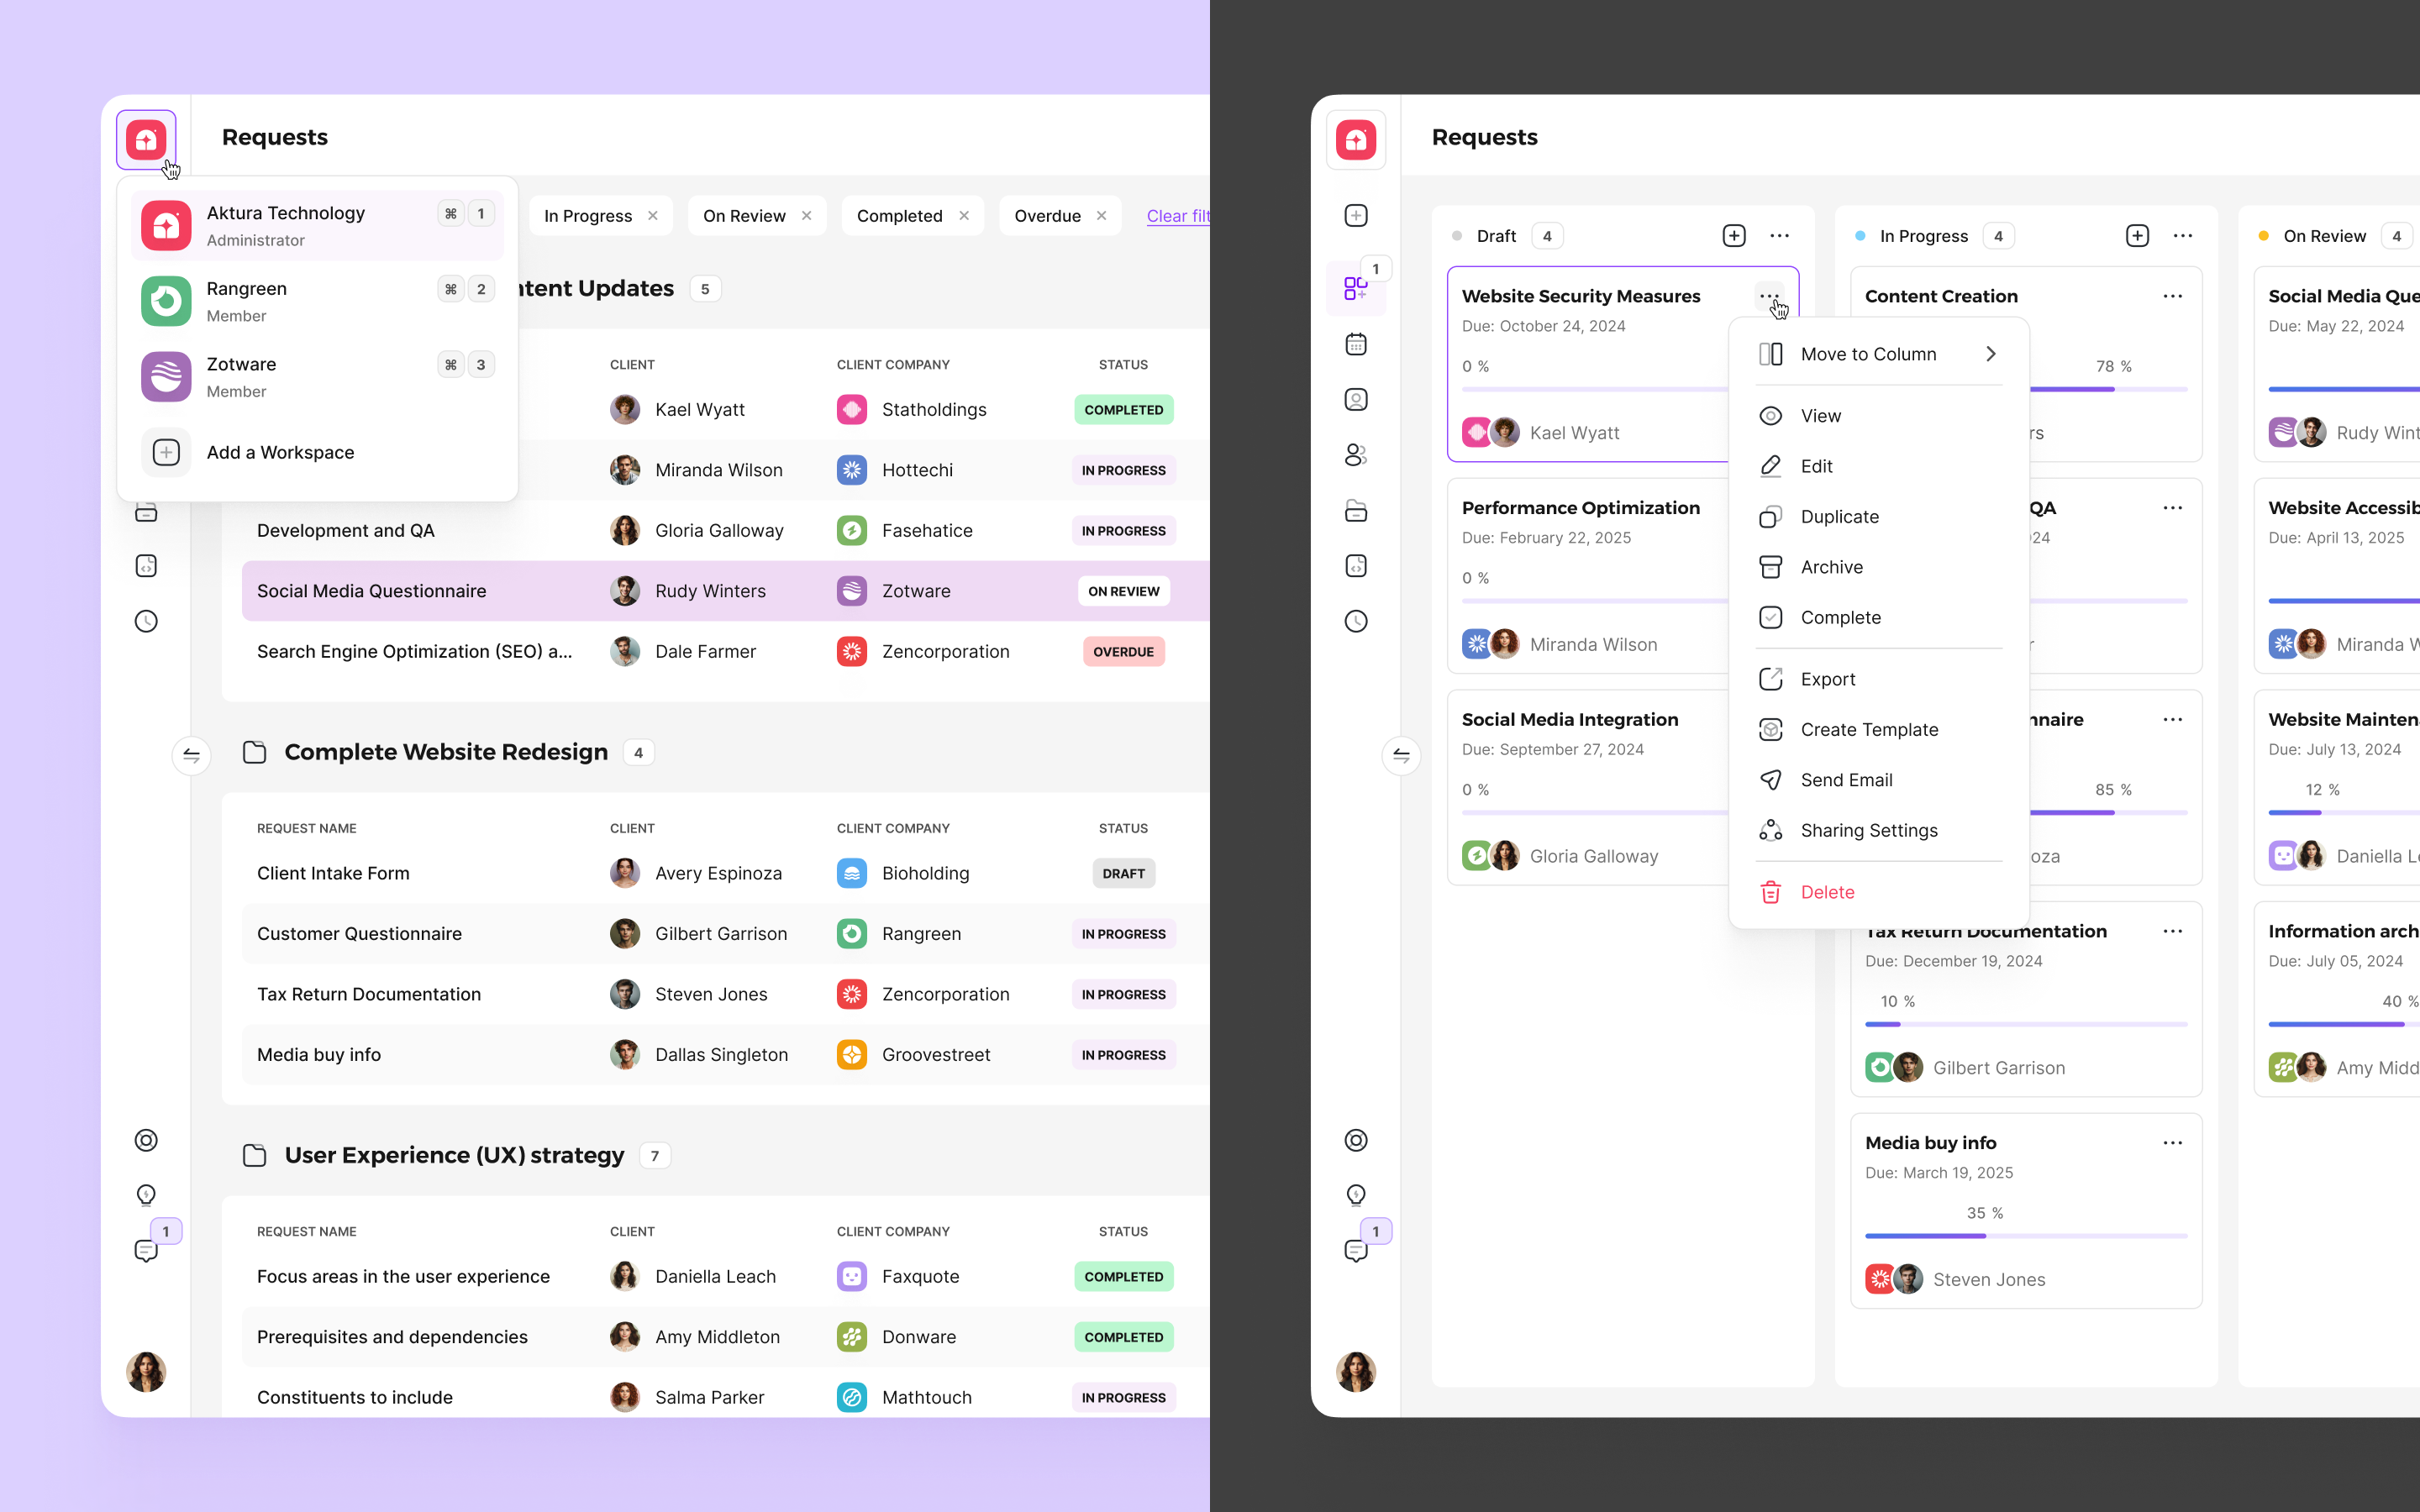The width and height of the screenshot is (2420, 1512).
Task: Click workspace logo in right dark panel
Action: [x=1356, y=140]
